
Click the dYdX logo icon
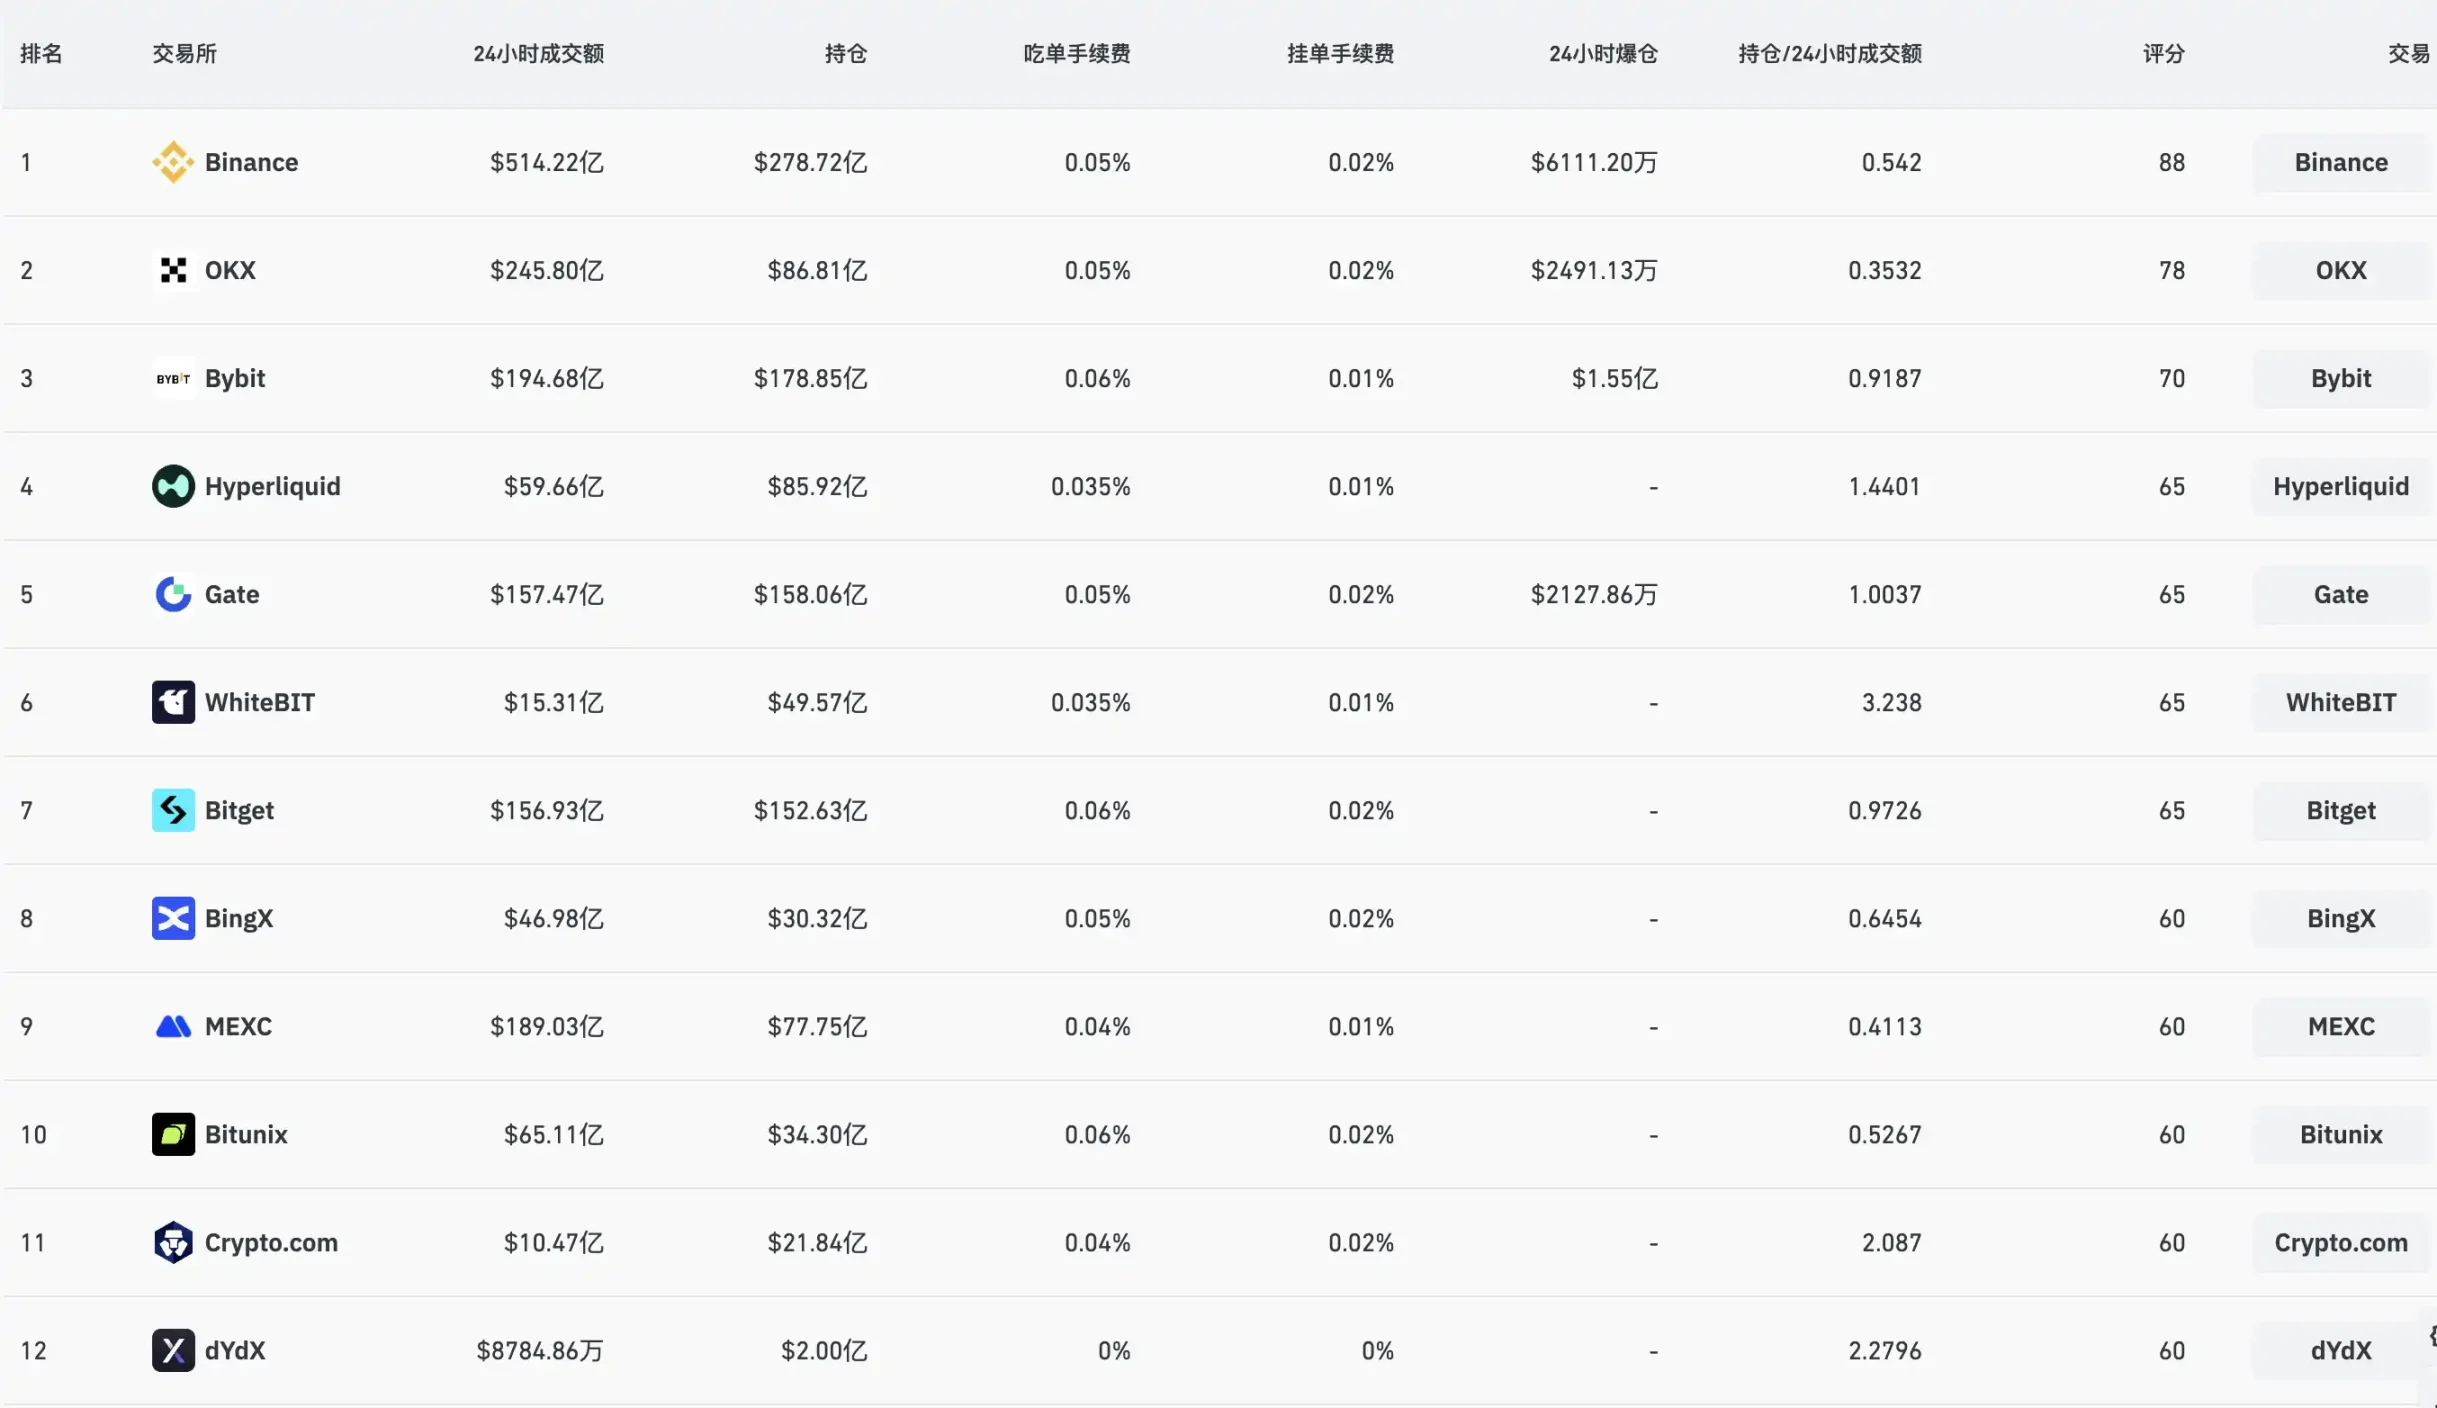pyautogui.click(x=172, y=1350)
